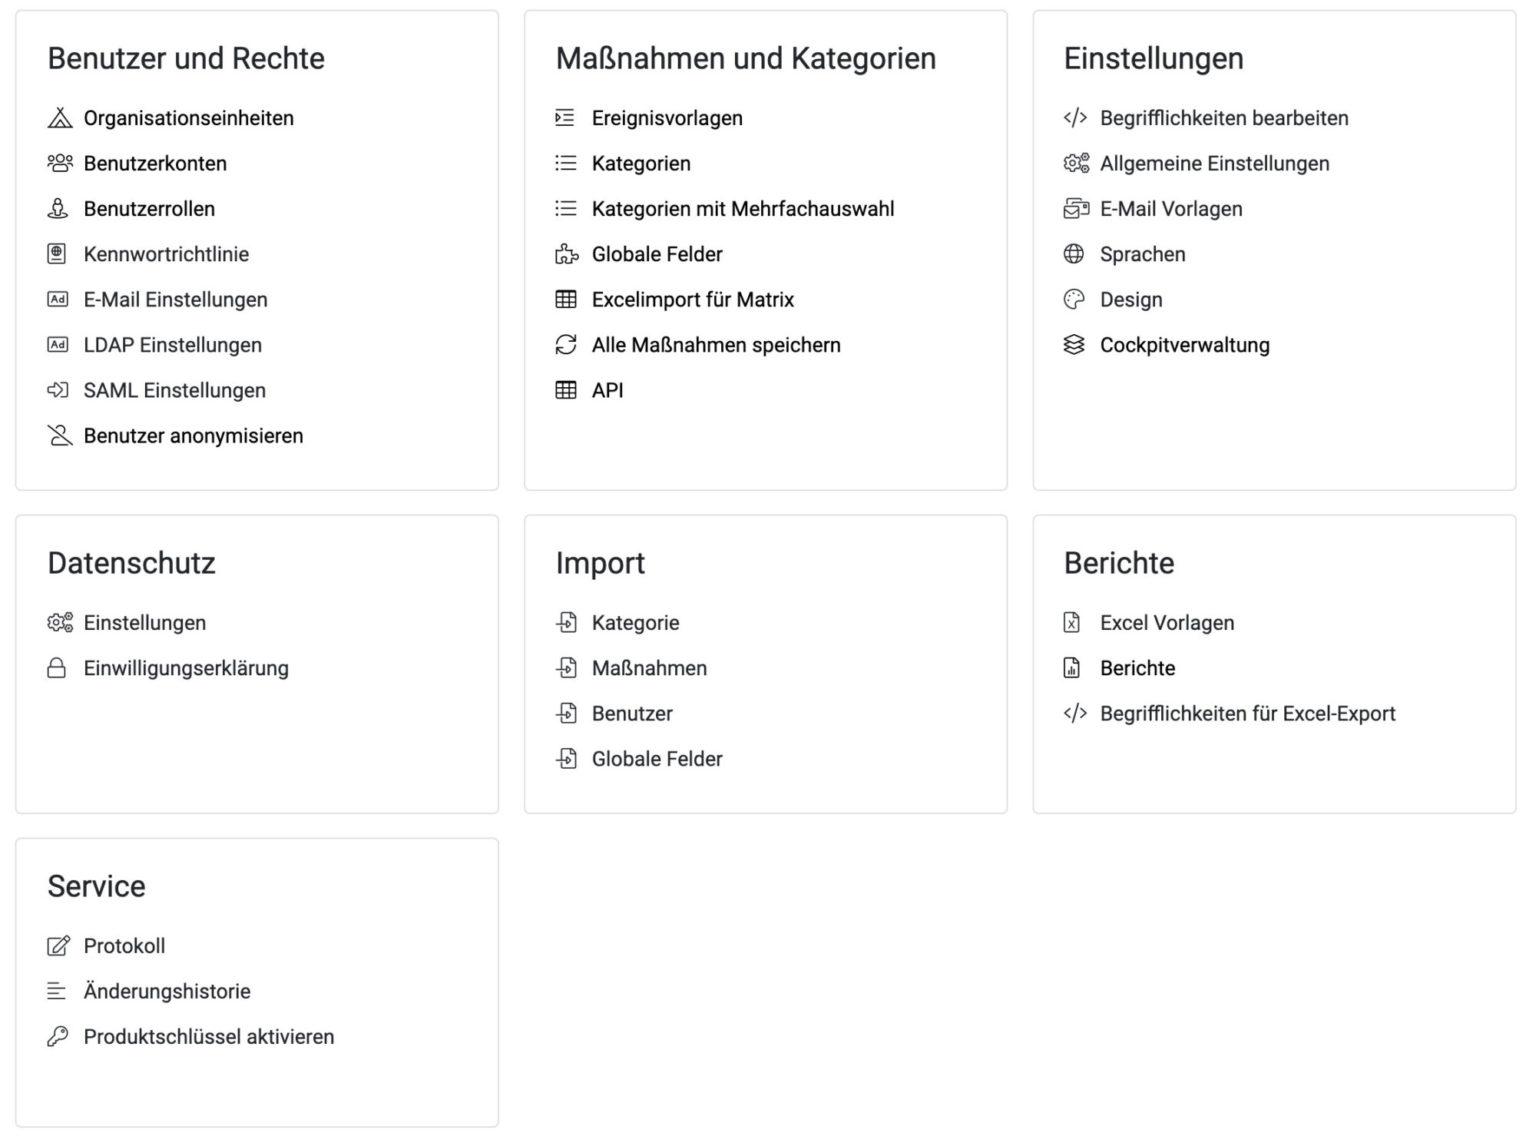Click the Einwilligungserklärung lock icon
The width and height of the screenshot is (1536, 1136).
(57, 668)
